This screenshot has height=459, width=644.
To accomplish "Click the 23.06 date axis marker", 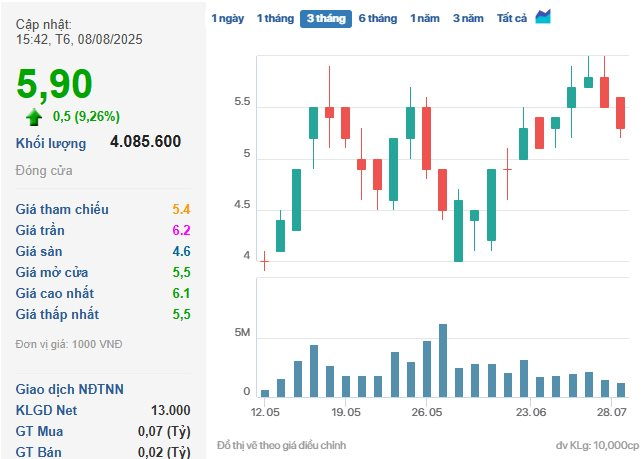I will click(x=530, y=412).
